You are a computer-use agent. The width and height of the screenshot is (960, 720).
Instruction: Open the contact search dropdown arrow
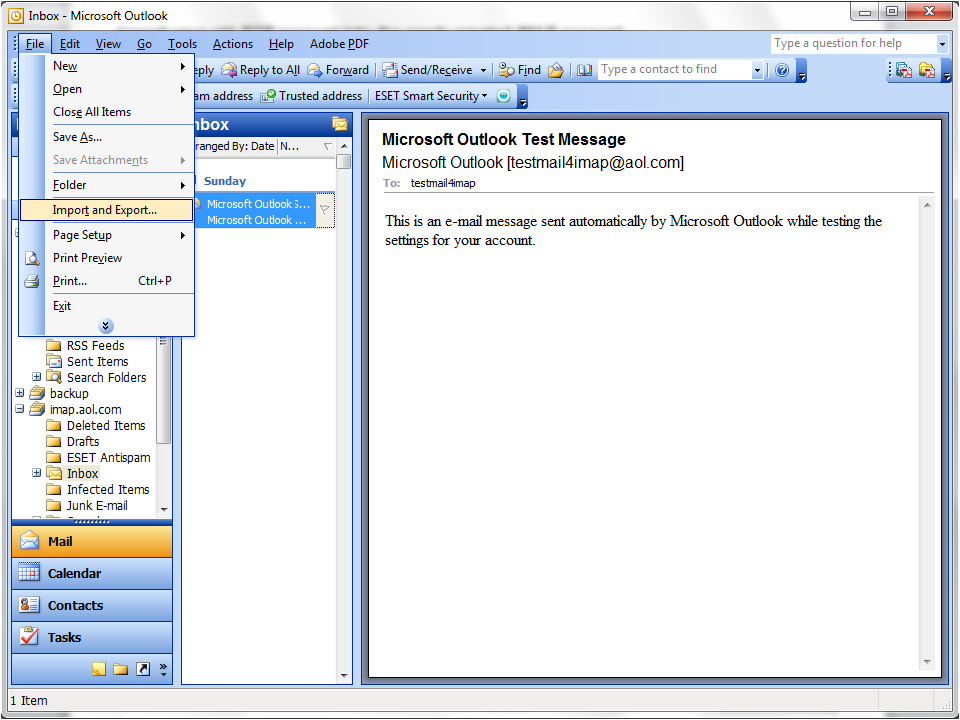757,70
